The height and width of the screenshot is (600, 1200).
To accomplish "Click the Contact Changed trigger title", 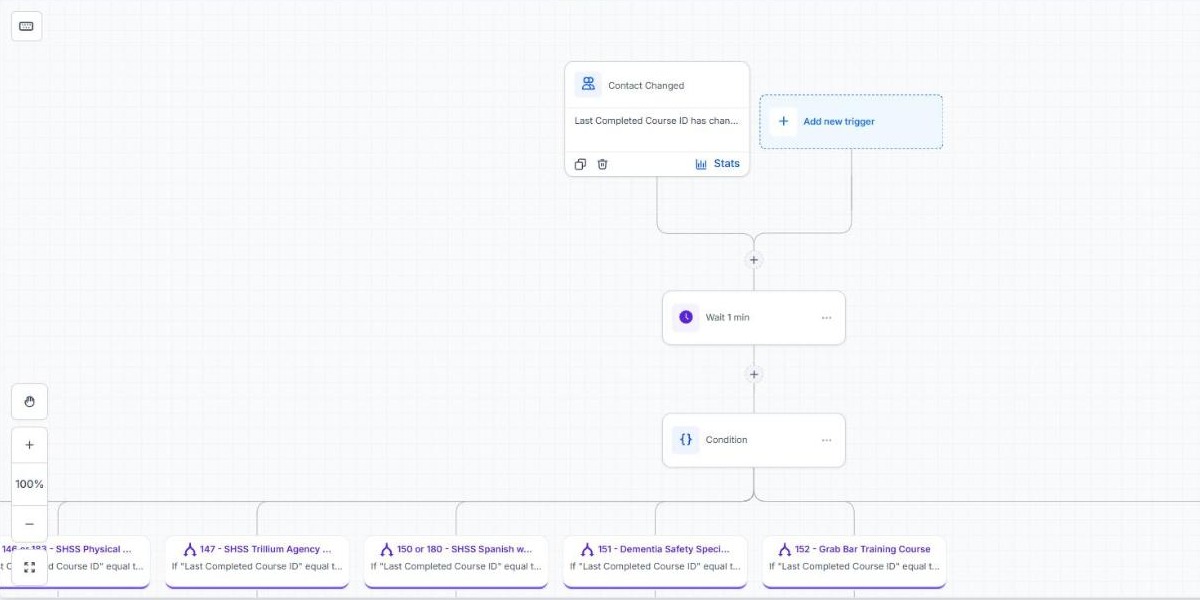I will coord(646,86).
